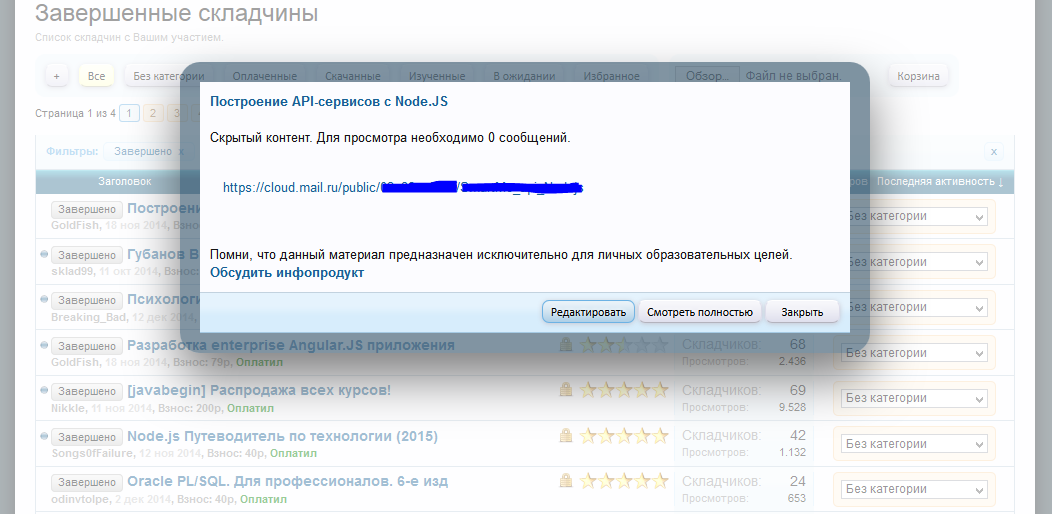Click Завершено label on Губанов row
1052x514 pixels.
pyautogui.click(x=87, y=255)
